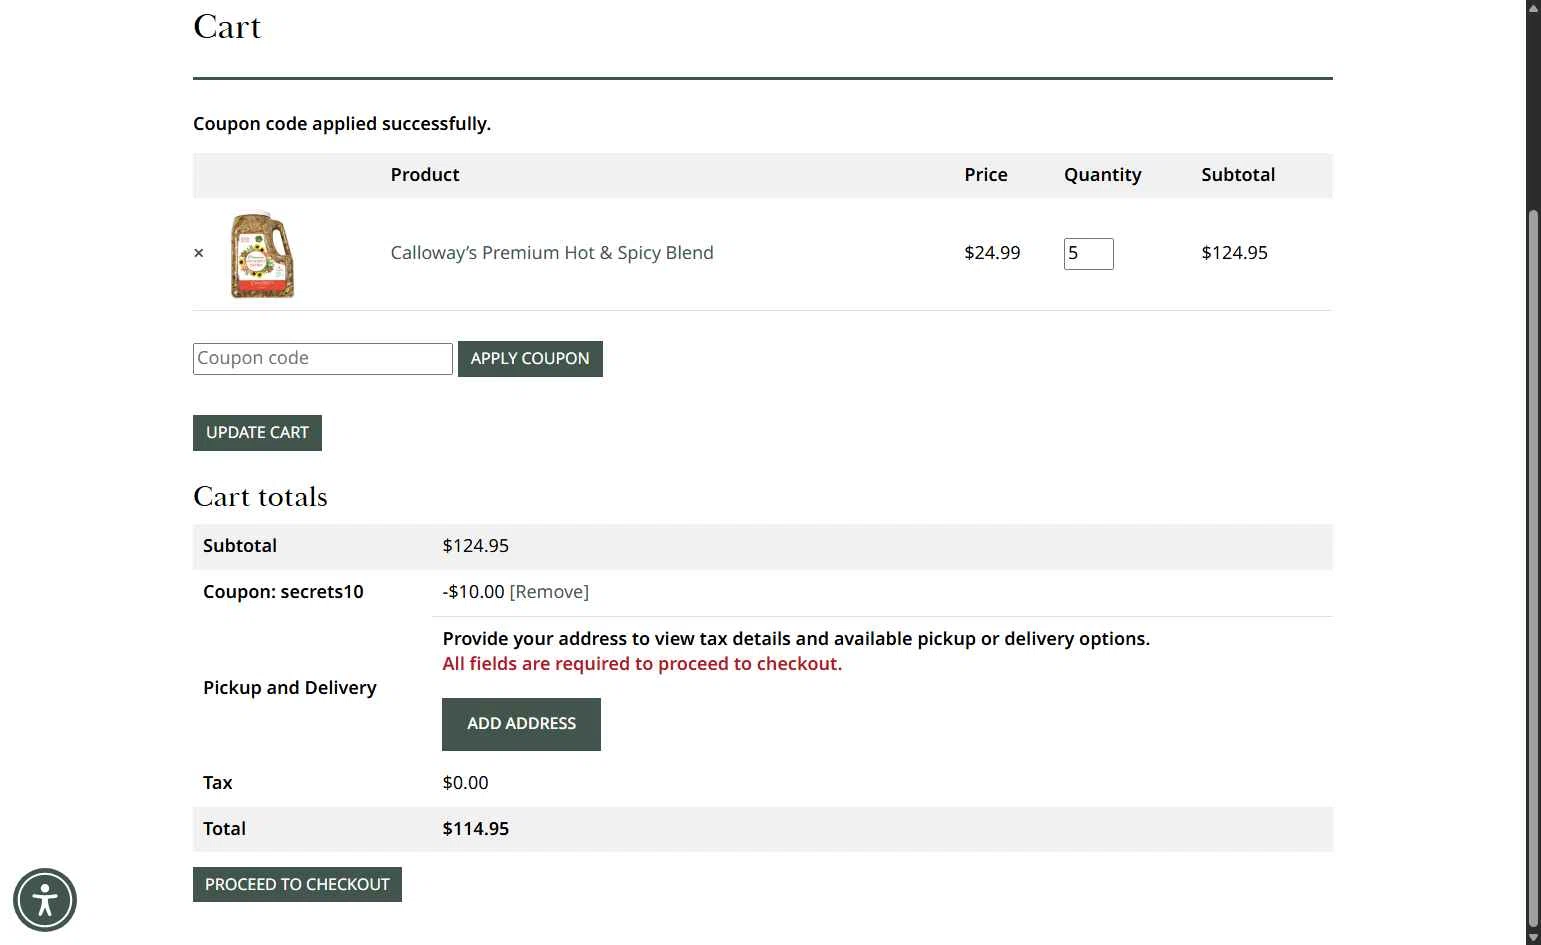
Task: Proceed to checkout
Action: click(297, 885)
